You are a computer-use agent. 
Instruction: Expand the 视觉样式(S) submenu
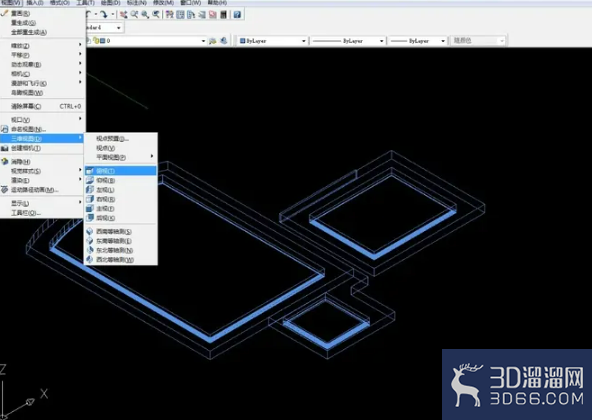(x=42, y=171)
